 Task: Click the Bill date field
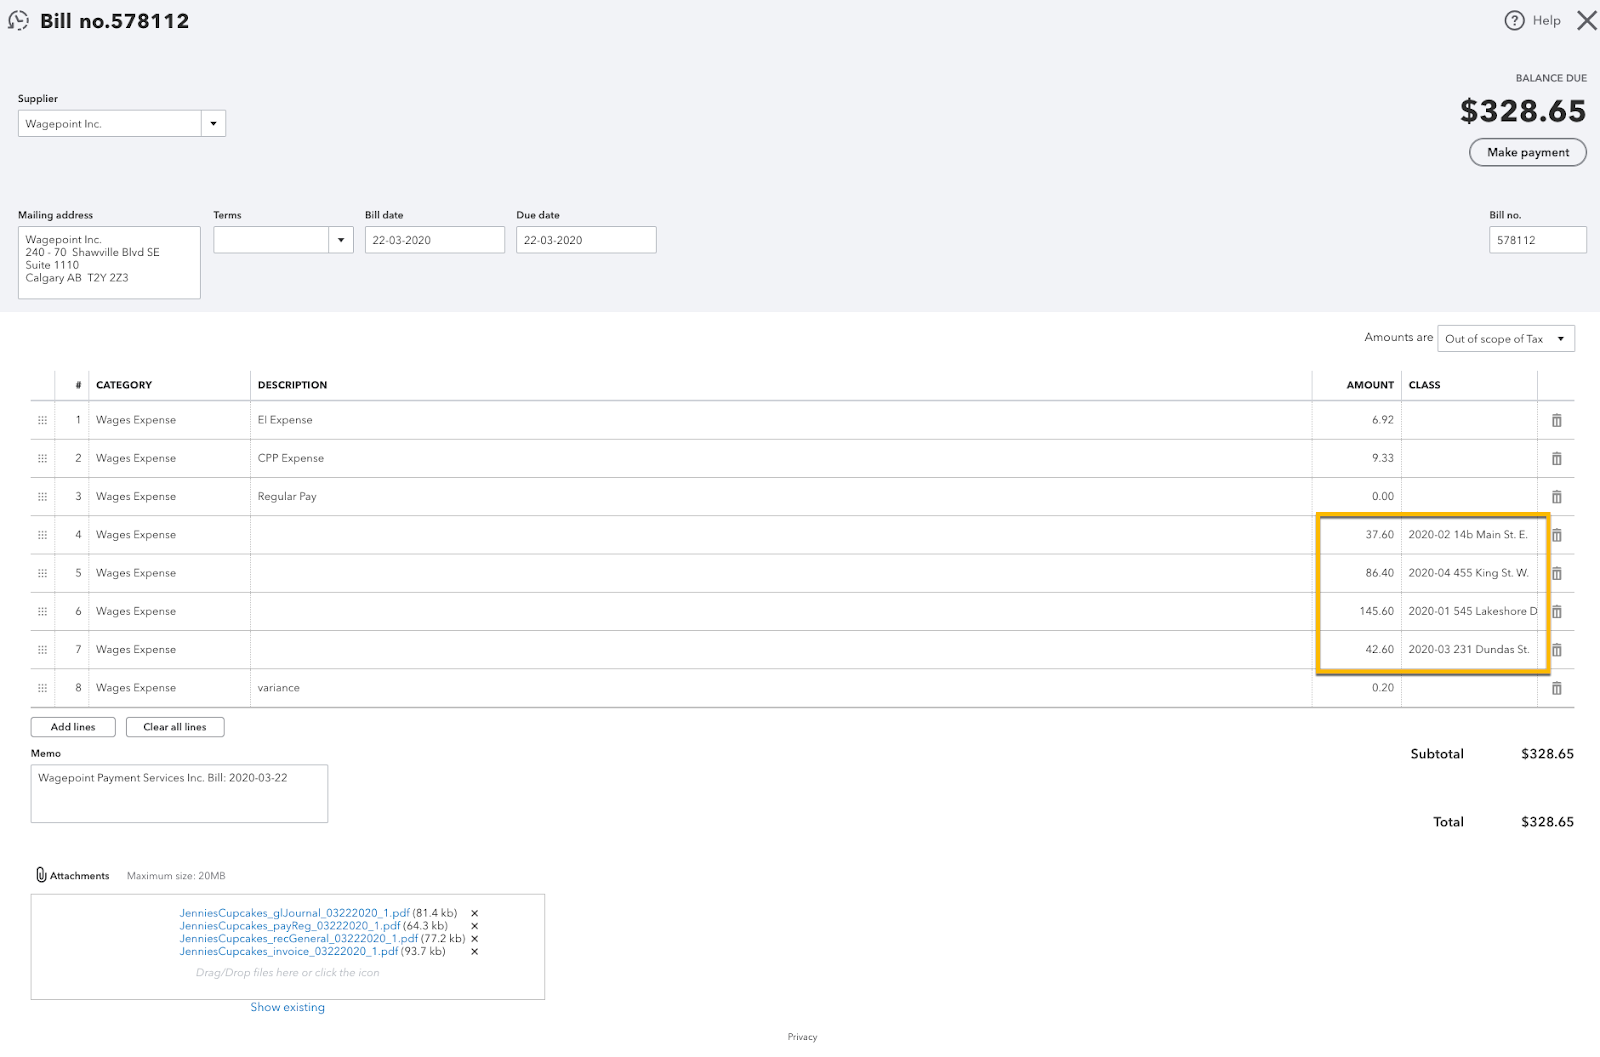coord(434,240)
